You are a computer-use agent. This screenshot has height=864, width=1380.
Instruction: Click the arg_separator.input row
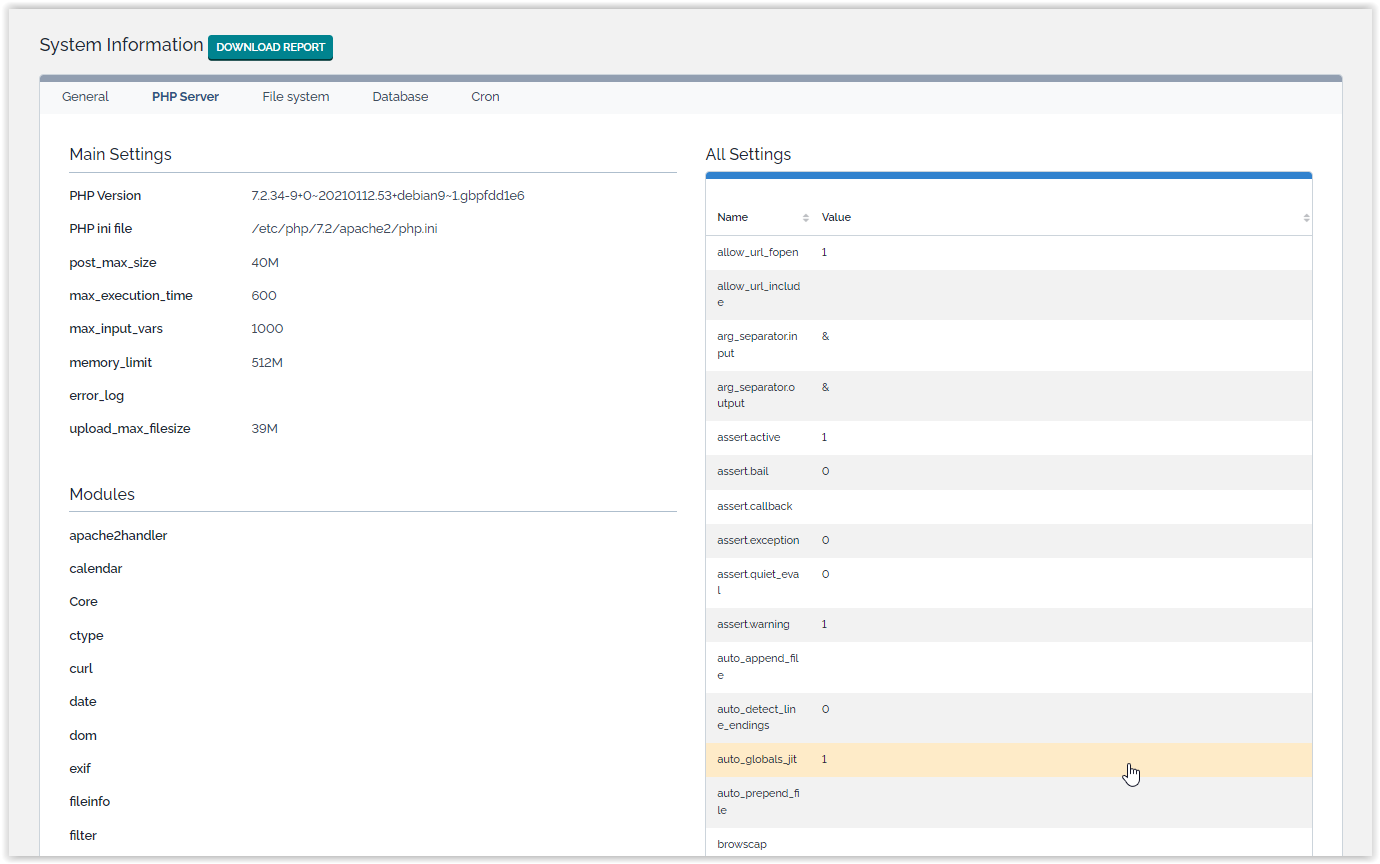(x=1008, y=345)
